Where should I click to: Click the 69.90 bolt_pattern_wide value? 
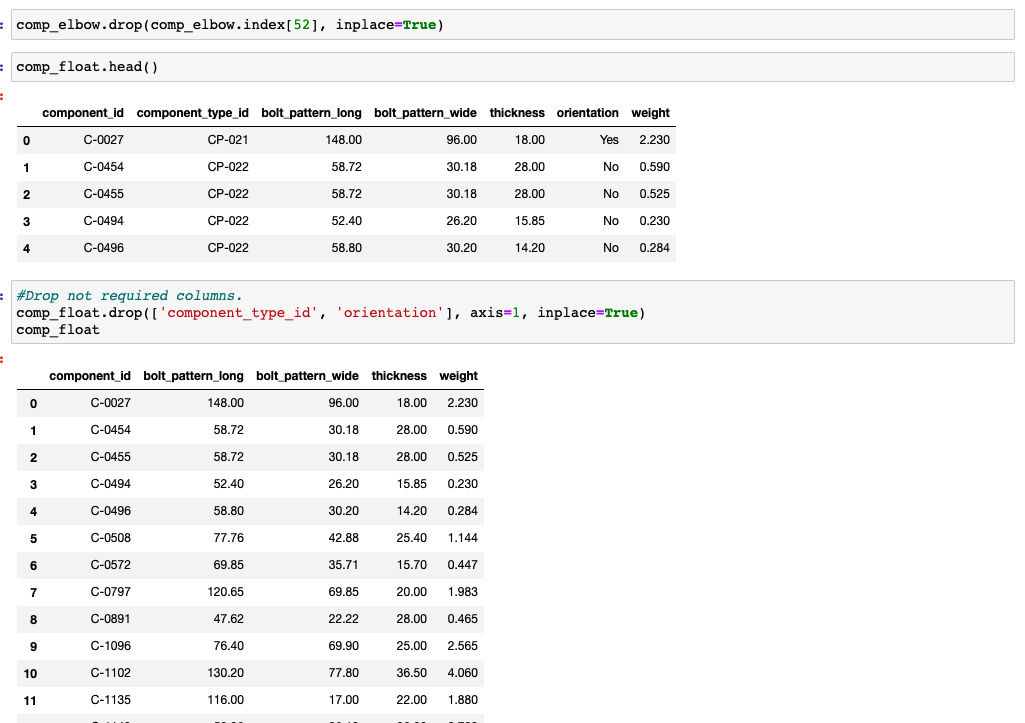pos(343,646)
